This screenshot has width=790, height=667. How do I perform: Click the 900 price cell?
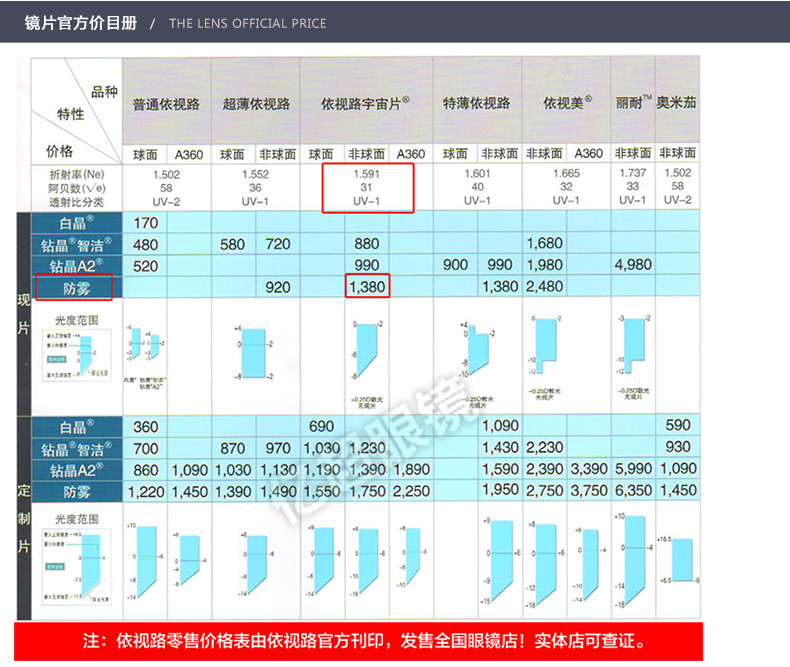click(455, 265)
